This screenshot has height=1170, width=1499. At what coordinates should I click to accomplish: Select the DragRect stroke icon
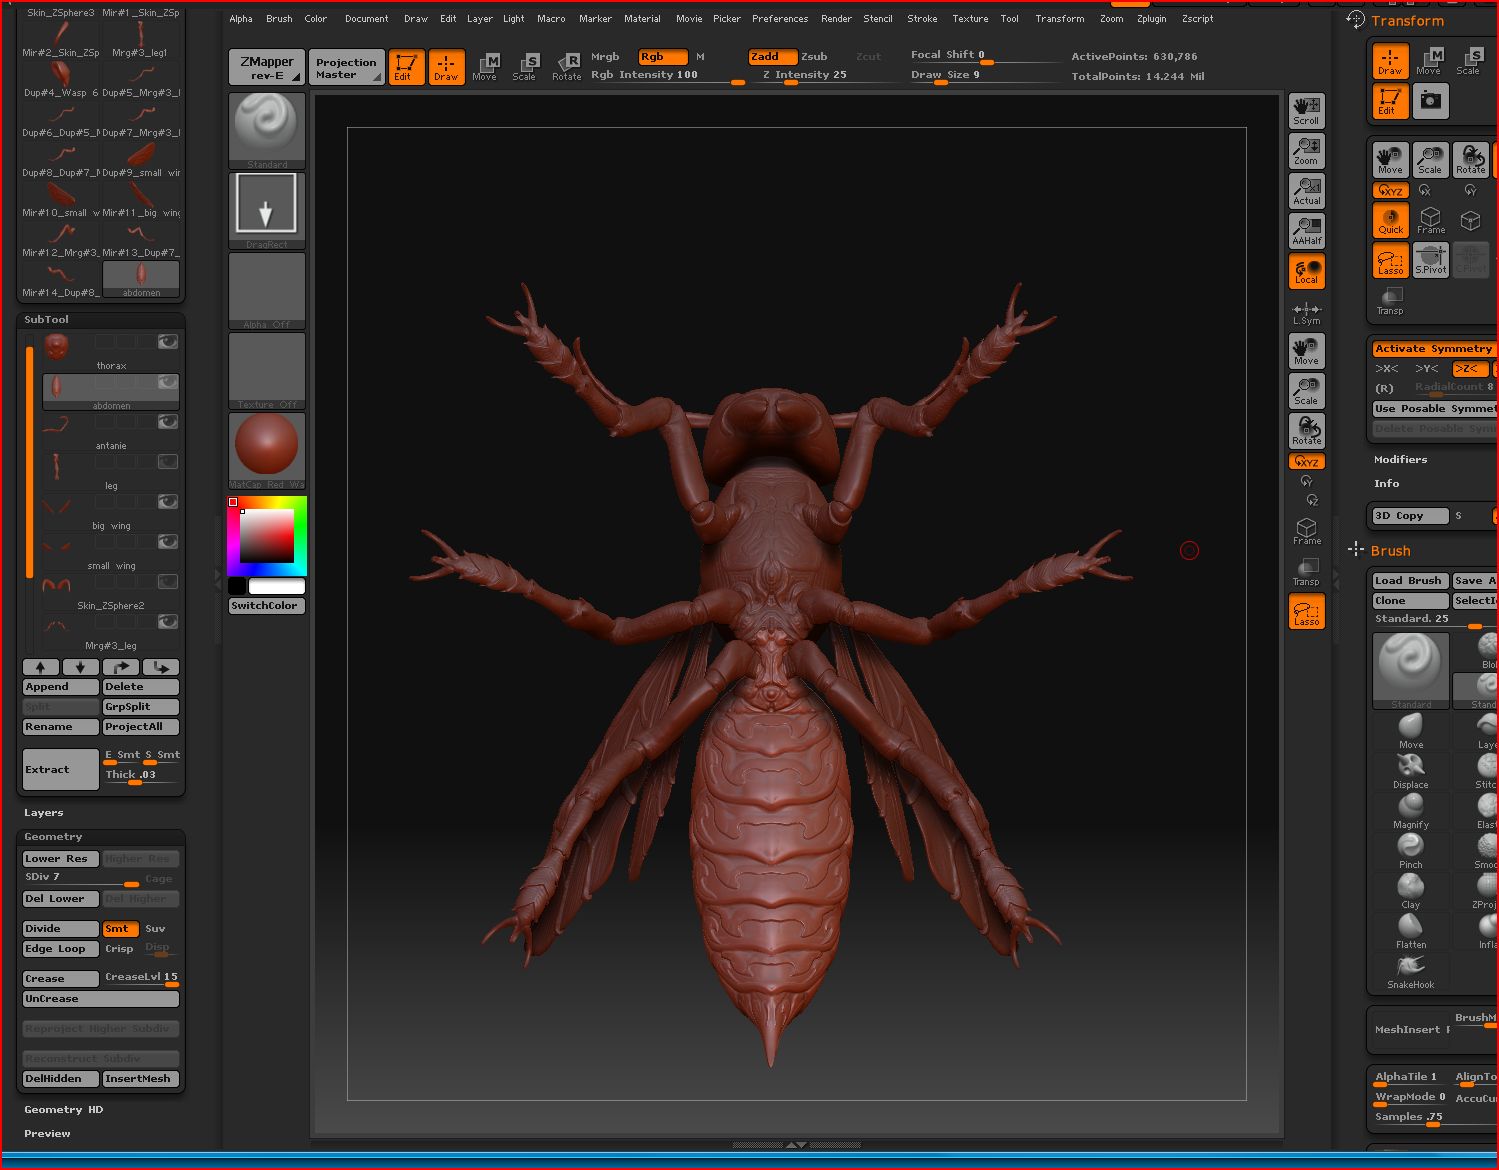(x=266, y=207)
